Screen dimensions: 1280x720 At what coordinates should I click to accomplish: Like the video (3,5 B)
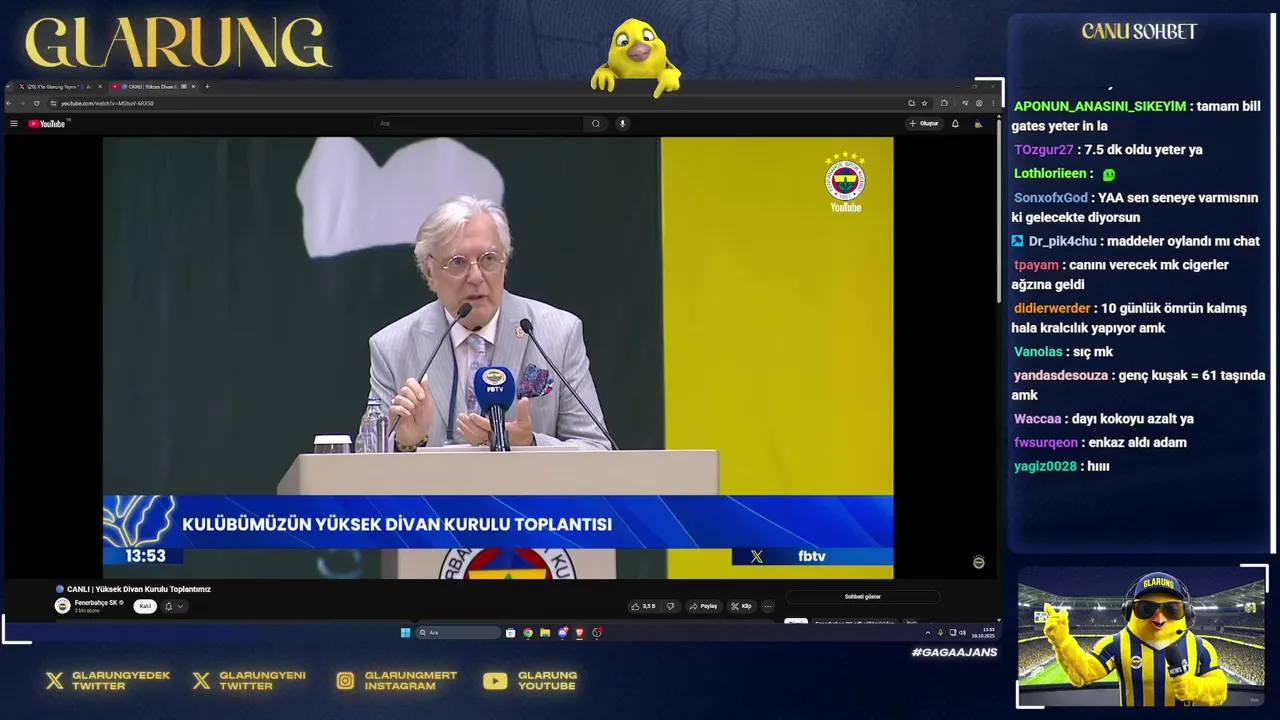642,606
